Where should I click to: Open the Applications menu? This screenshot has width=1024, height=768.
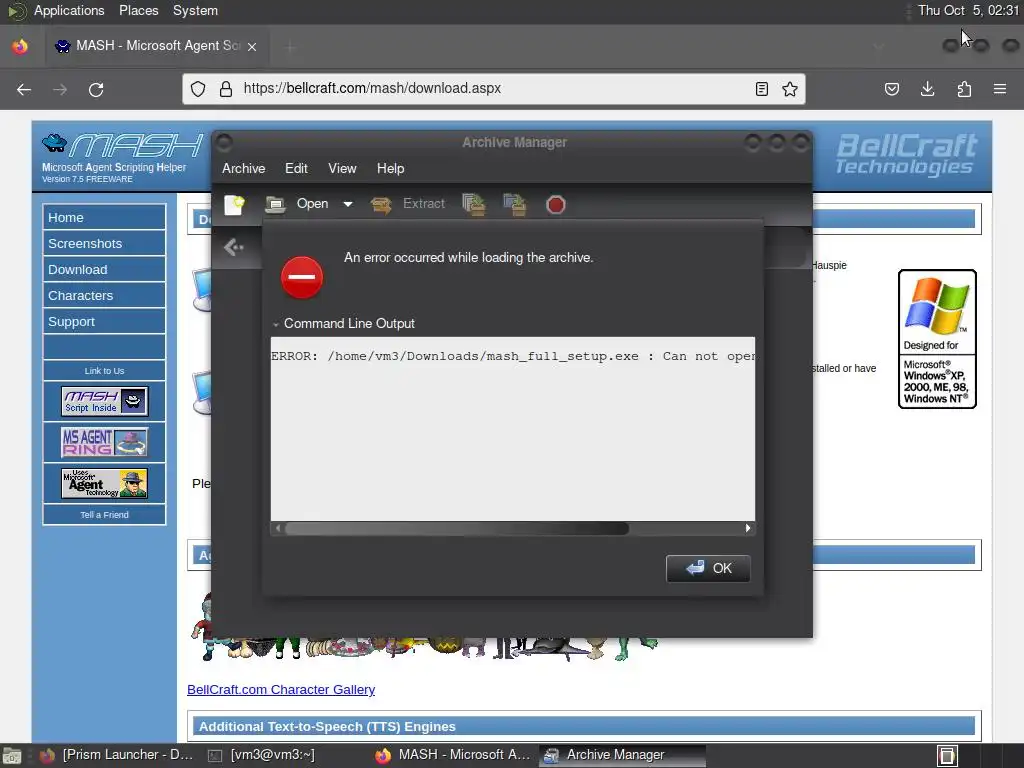69,10
